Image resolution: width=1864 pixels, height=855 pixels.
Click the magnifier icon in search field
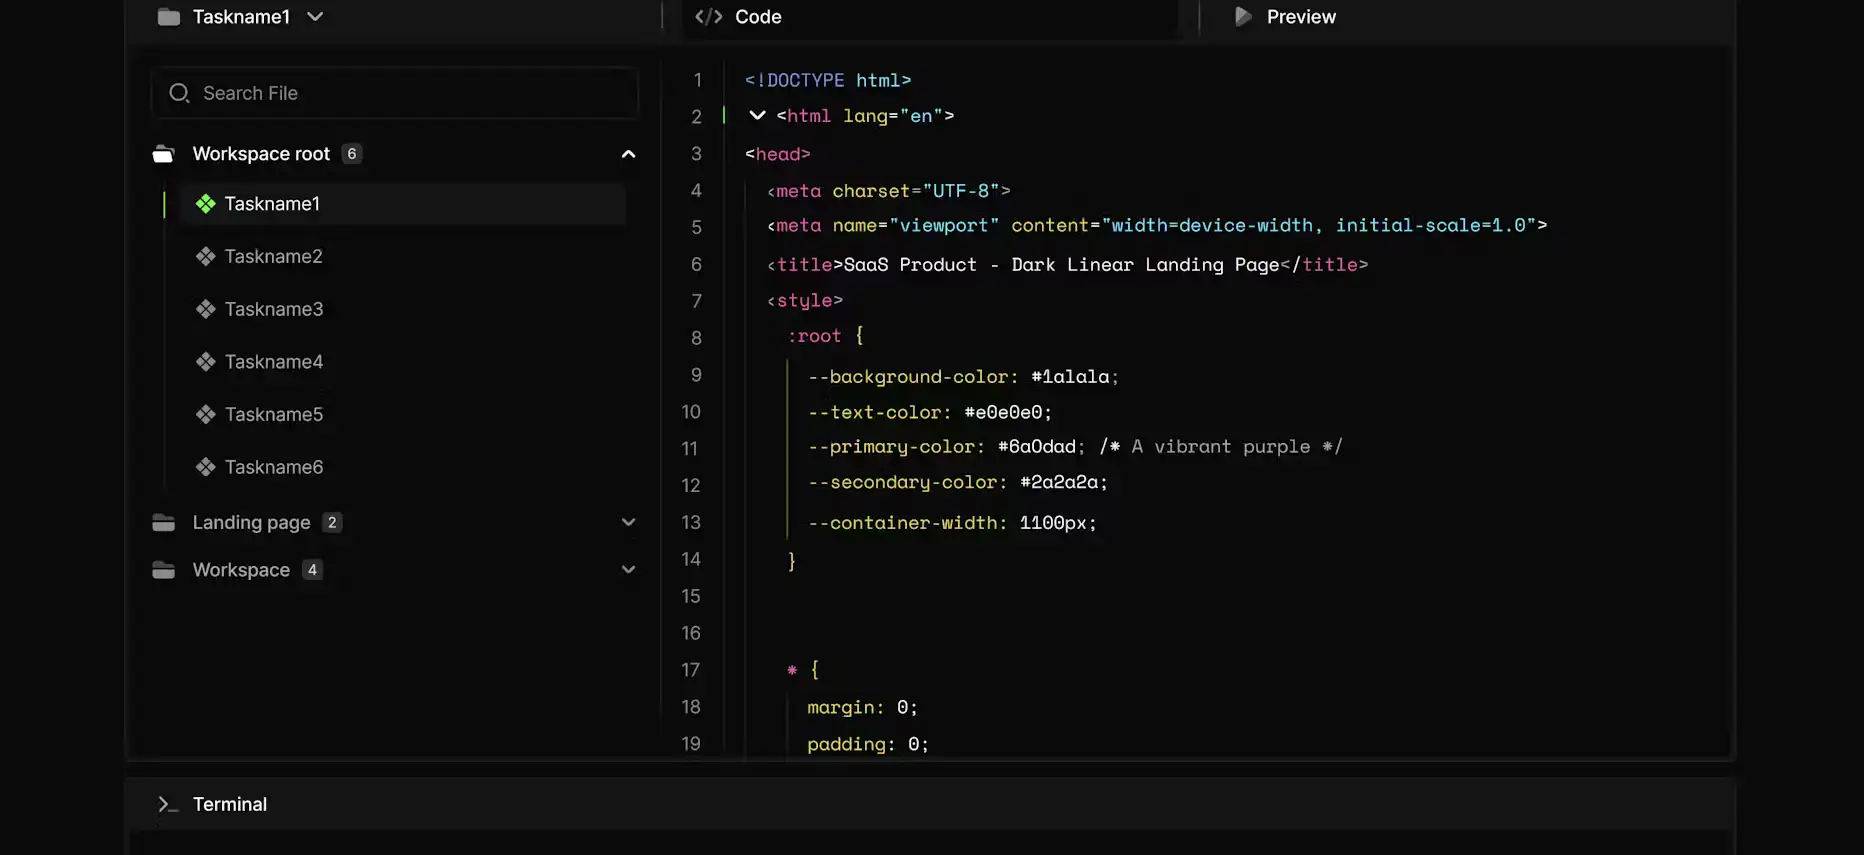[x=179, y=93]
